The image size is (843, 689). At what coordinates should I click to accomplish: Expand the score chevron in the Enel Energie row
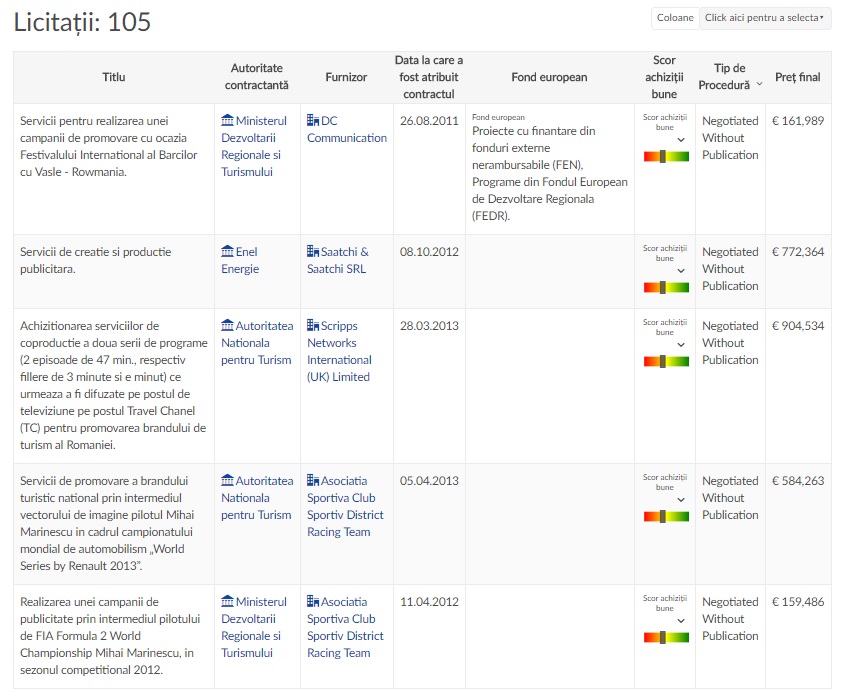(x=681, y=270)
